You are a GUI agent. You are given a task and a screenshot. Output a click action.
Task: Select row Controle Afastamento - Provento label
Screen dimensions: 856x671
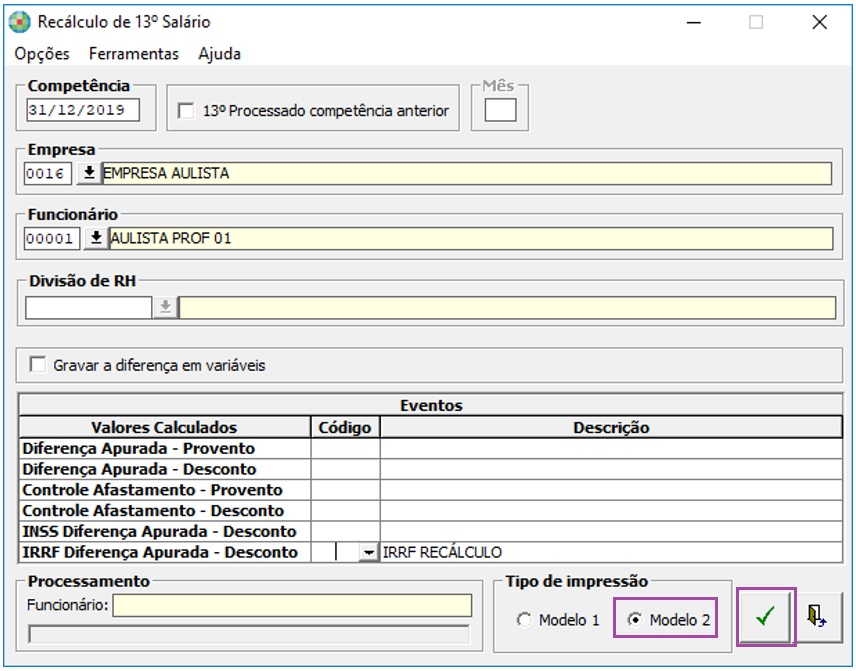(x=165, y=490)
